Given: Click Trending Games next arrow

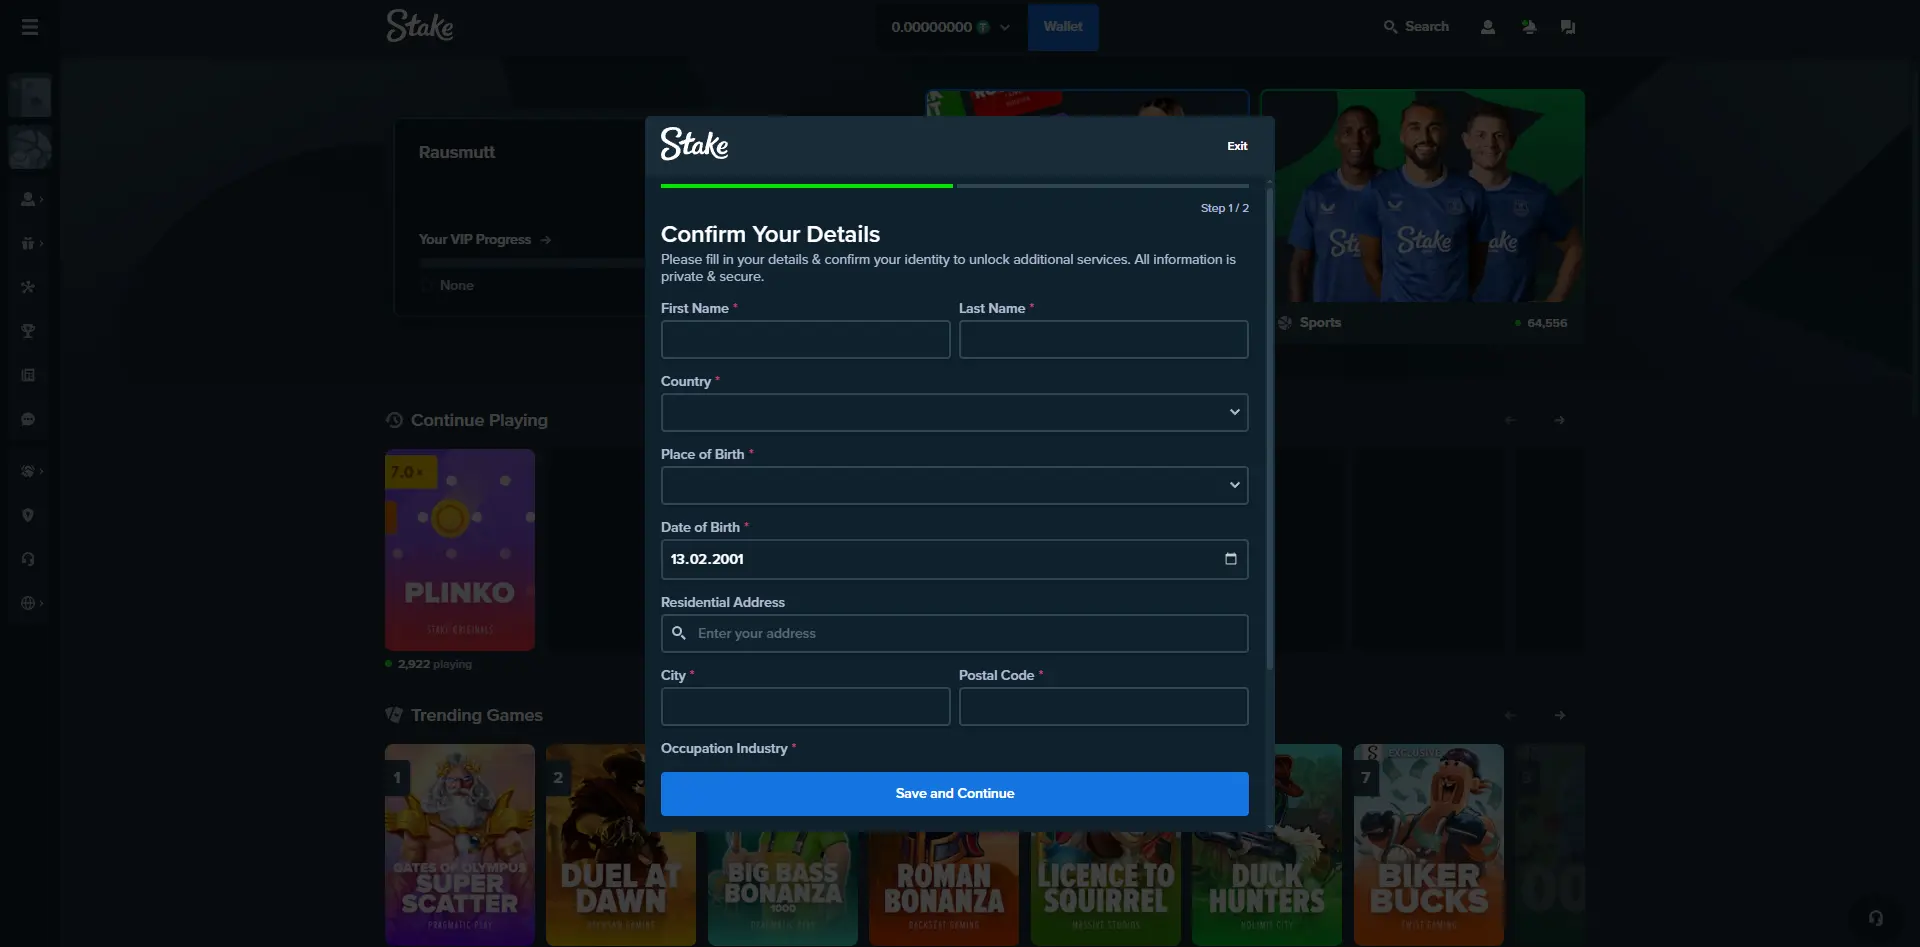Looking at the screenshot, I should [1560, 715].
